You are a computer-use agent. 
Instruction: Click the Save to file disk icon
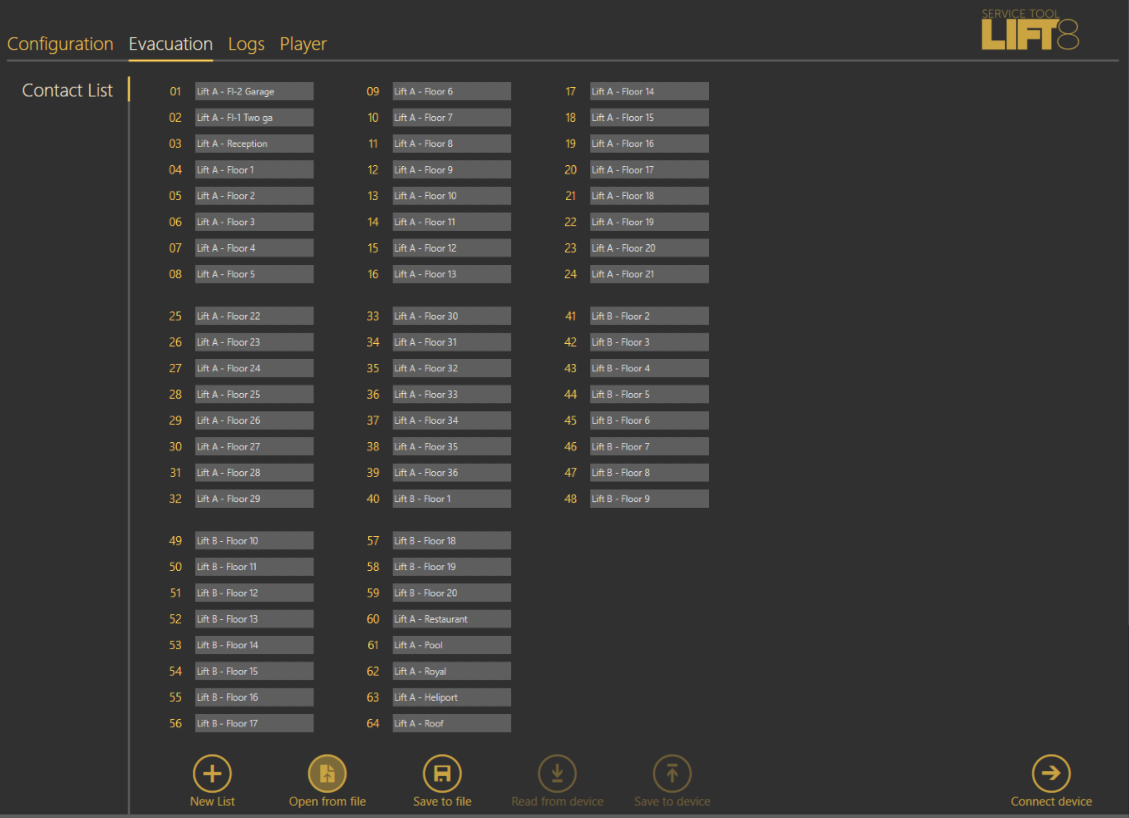(442, 773)
